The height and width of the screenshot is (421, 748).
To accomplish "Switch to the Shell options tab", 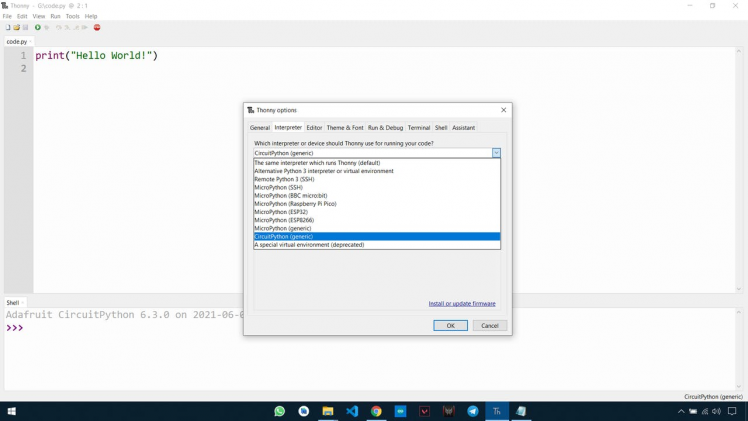I will pyautogui.click(x=441, y=128).
